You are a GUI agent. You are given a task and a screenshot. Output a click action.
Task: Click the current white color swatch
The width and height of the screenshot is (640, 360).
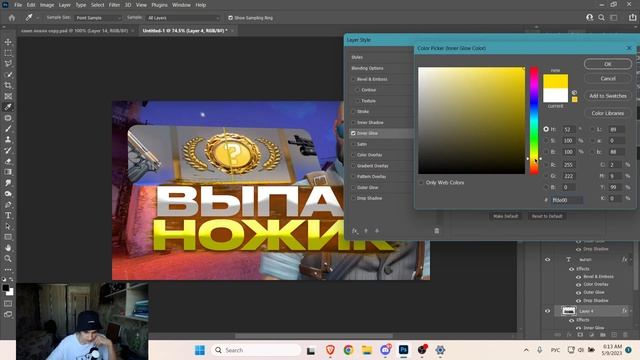pyautogui.click(x=555, y=95)
